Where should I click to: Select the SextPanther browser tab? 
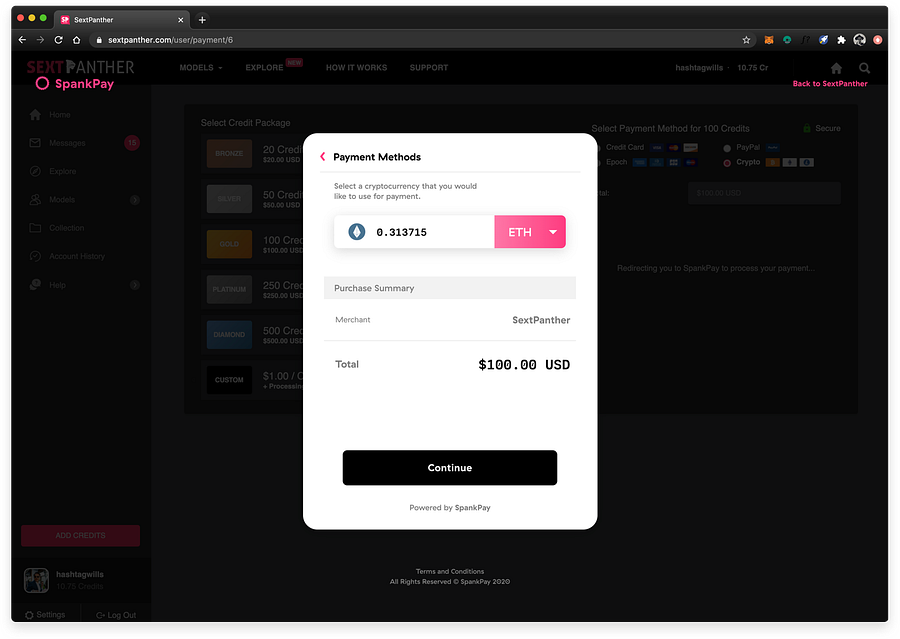[122, 20]
